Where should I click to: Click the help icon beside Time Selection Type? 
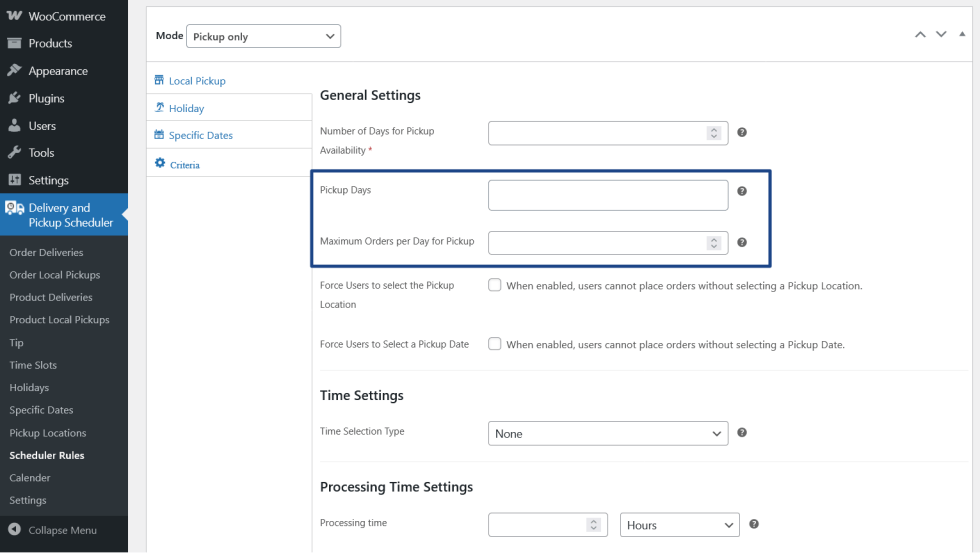(742, 433)
